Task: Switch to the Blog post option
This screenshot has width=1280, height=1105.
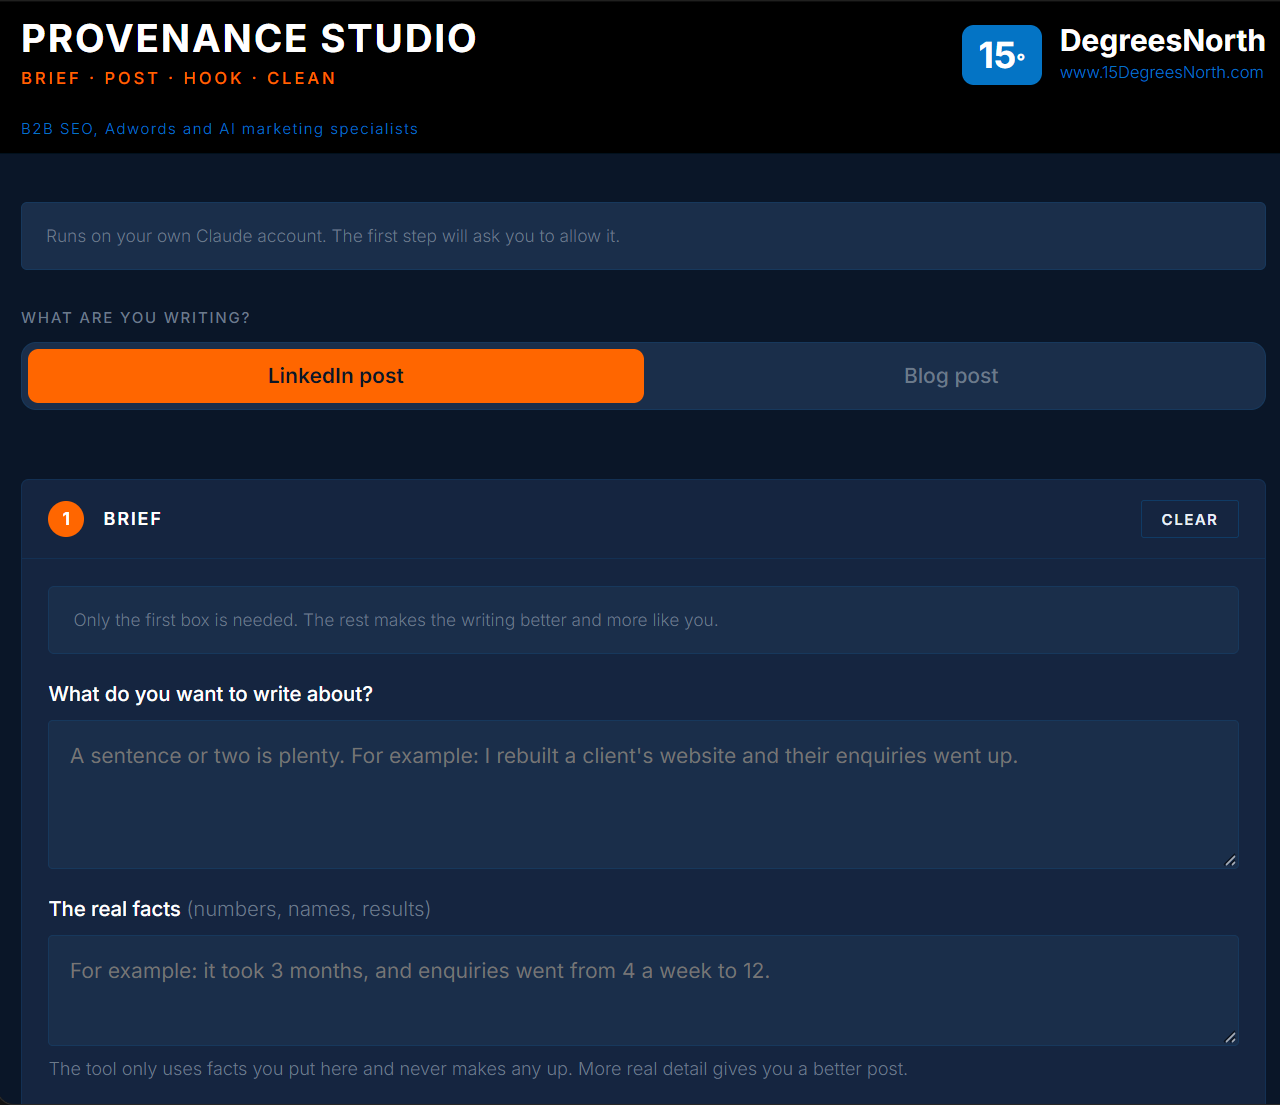Action: [951, 376]
